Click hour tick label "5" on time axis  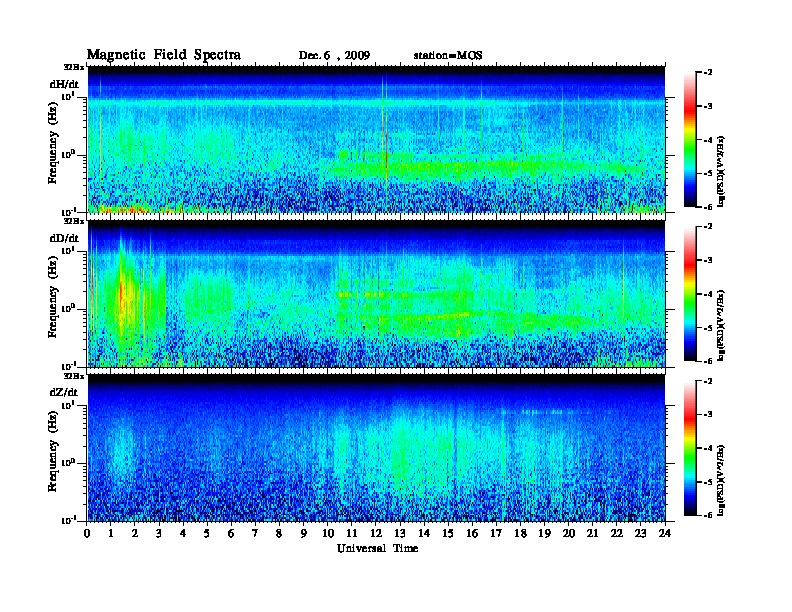pos(207,533)
